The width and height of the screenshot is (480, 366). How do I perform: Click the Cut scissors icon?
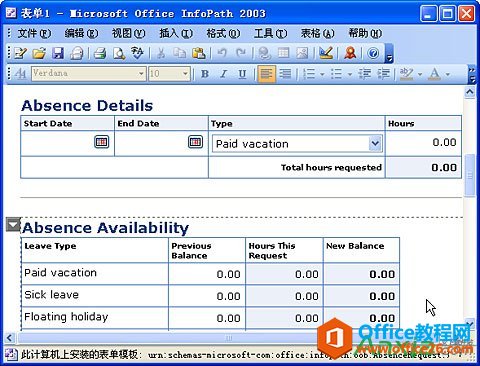coord(161,53)
